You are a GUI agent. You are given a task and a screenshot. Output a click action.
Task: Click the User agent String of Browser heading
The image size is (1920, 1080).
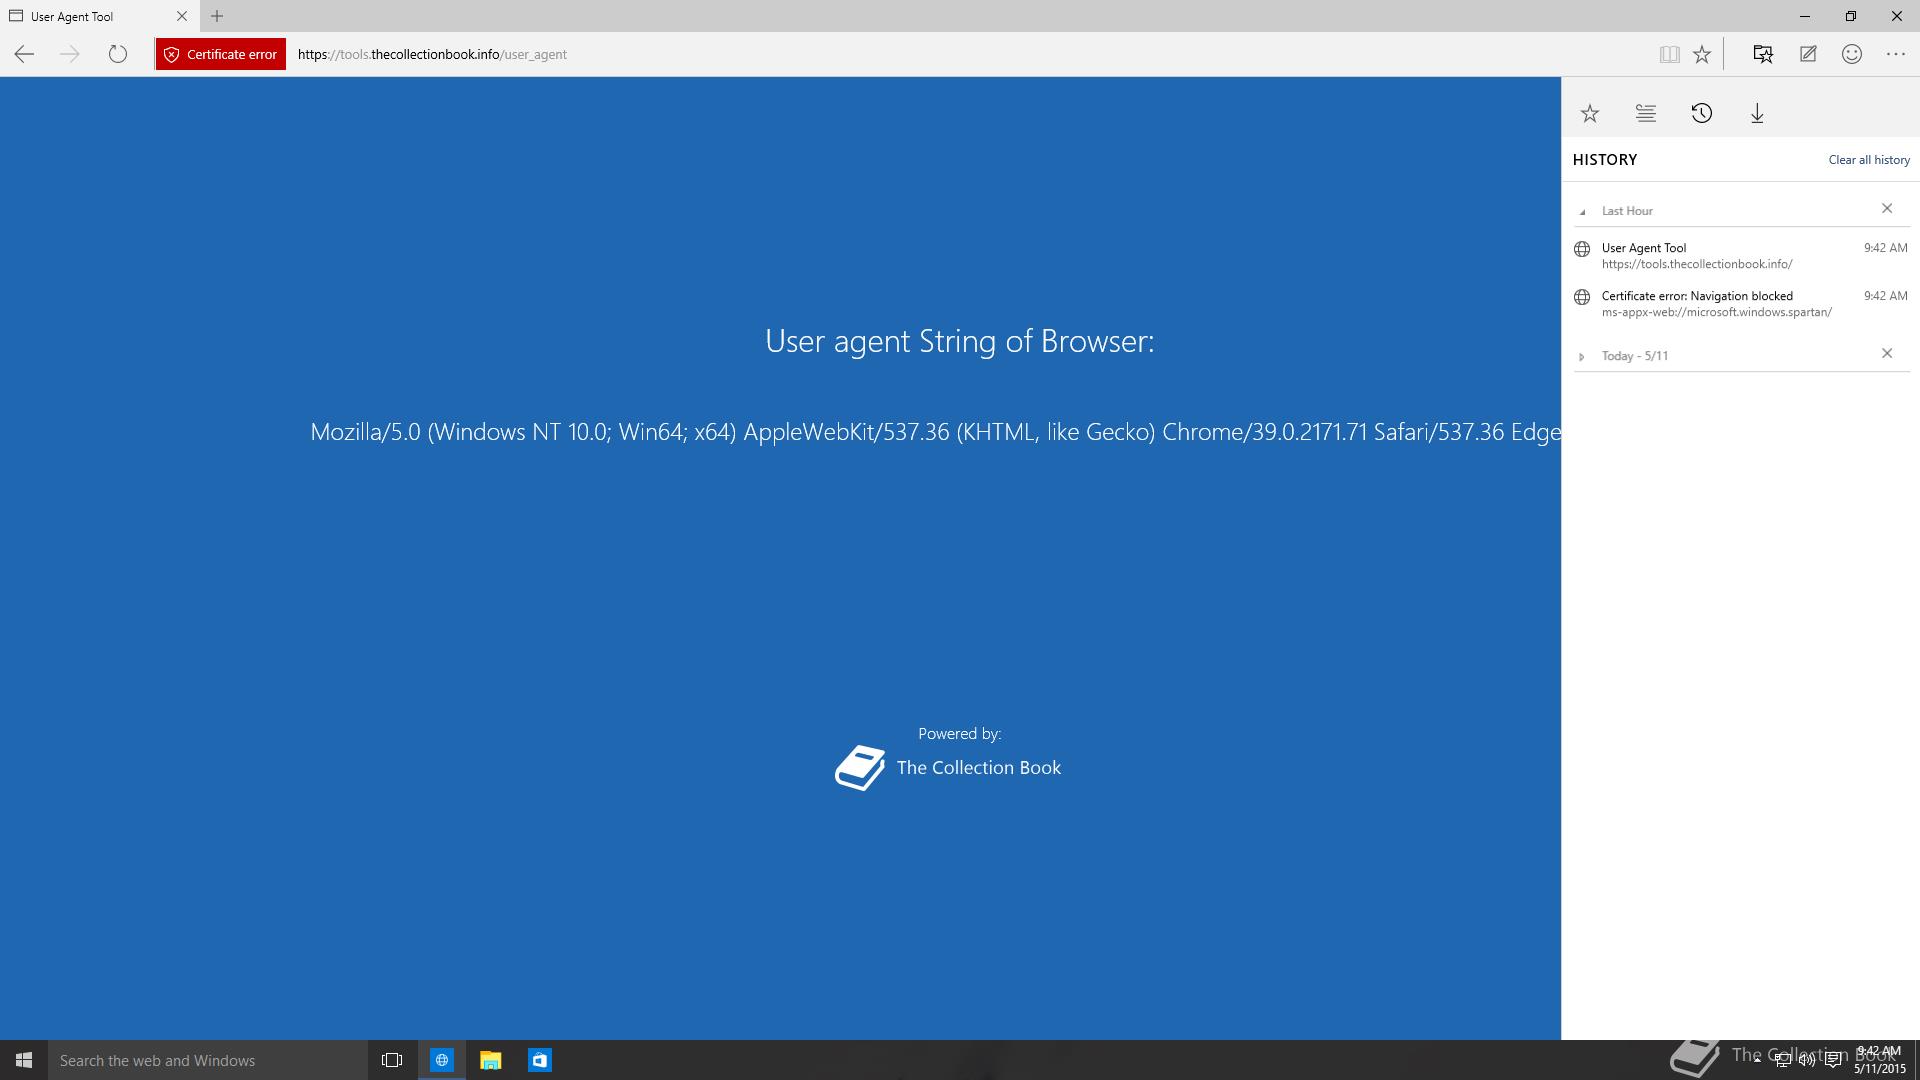tap(960, 341)
